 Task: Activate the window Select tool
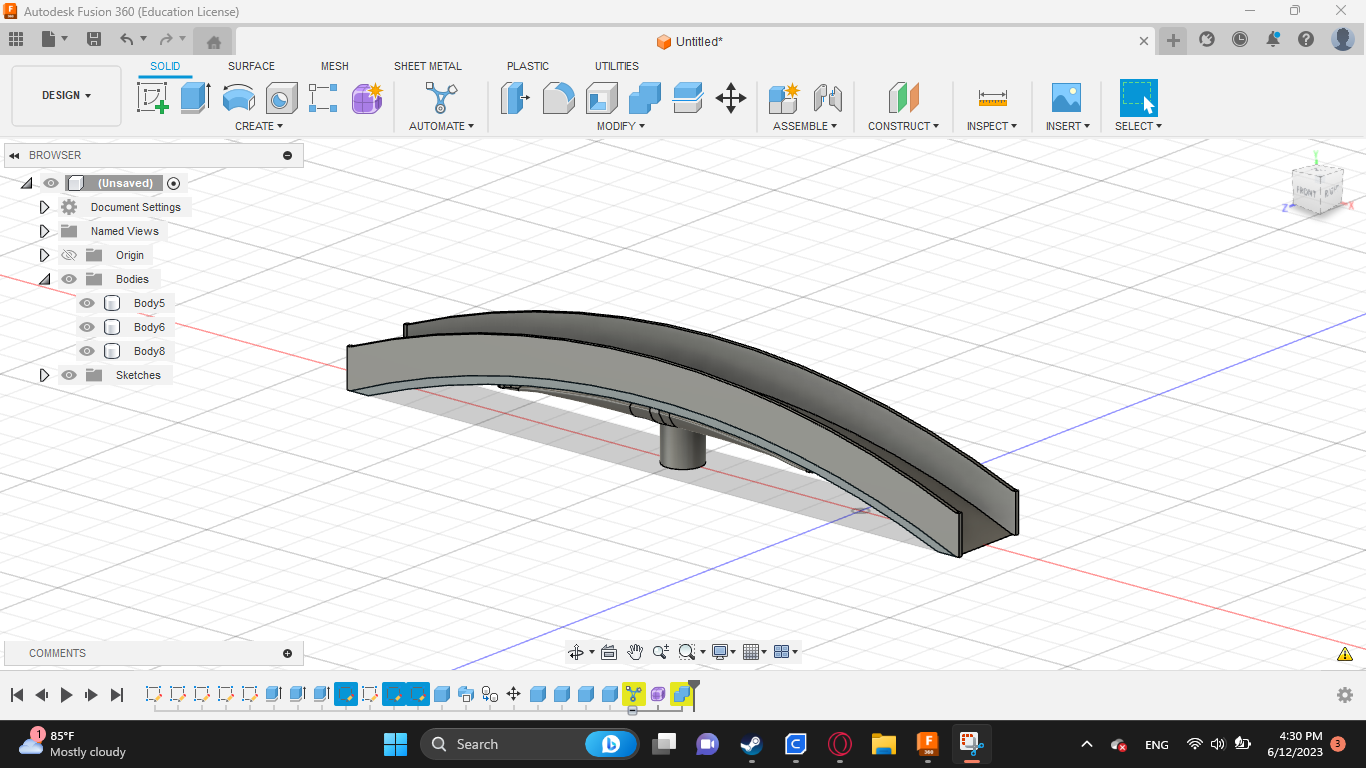tap(1138, 98)
